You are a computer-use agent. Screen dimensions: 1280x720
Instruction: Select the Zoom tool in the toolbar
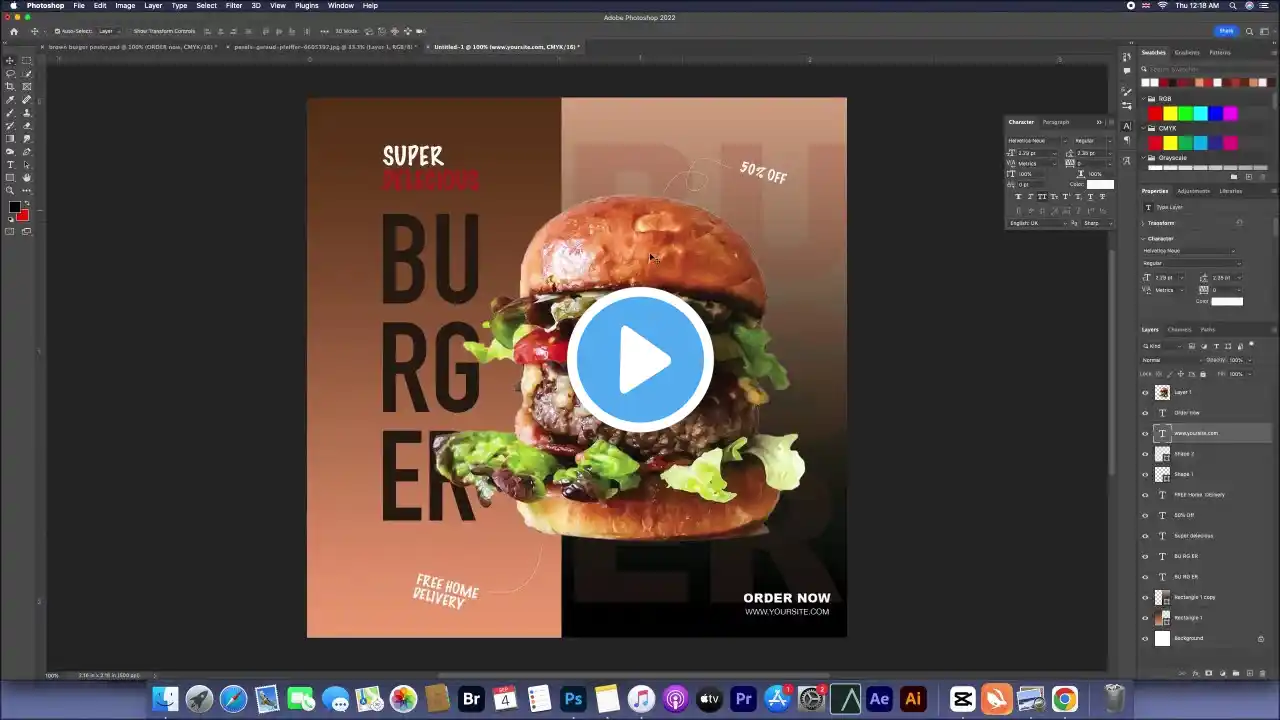coord(11,191)
